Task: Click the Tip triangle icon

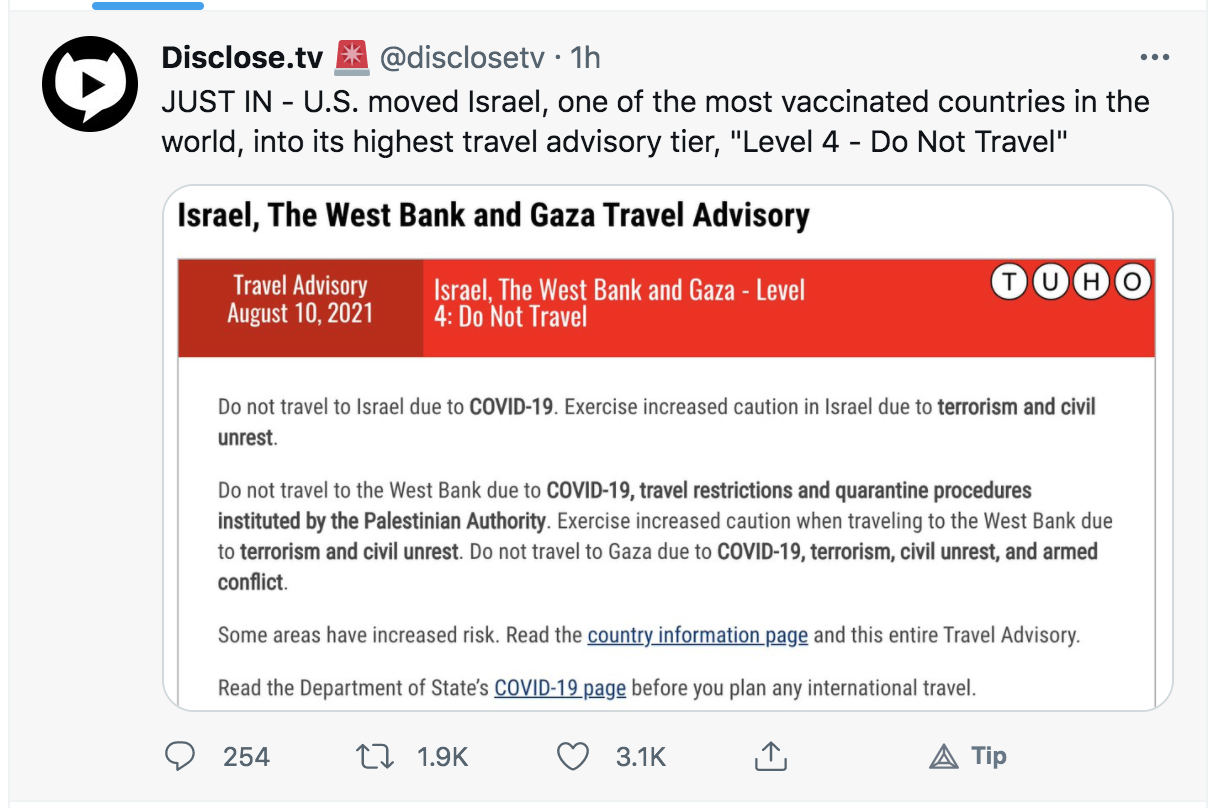Action: coord(943,757)
